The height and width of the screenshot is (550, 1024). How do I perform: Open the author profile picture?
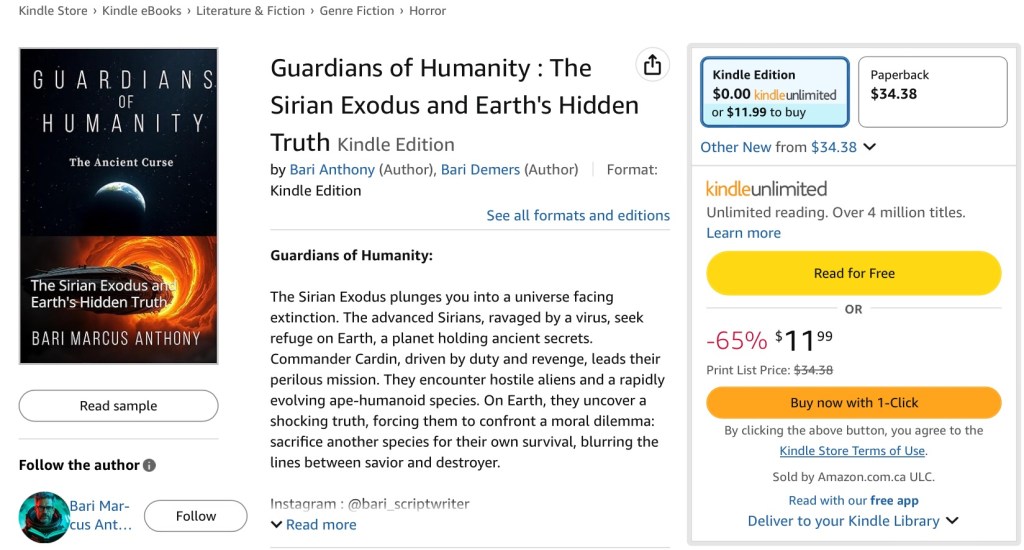(44, 517)
